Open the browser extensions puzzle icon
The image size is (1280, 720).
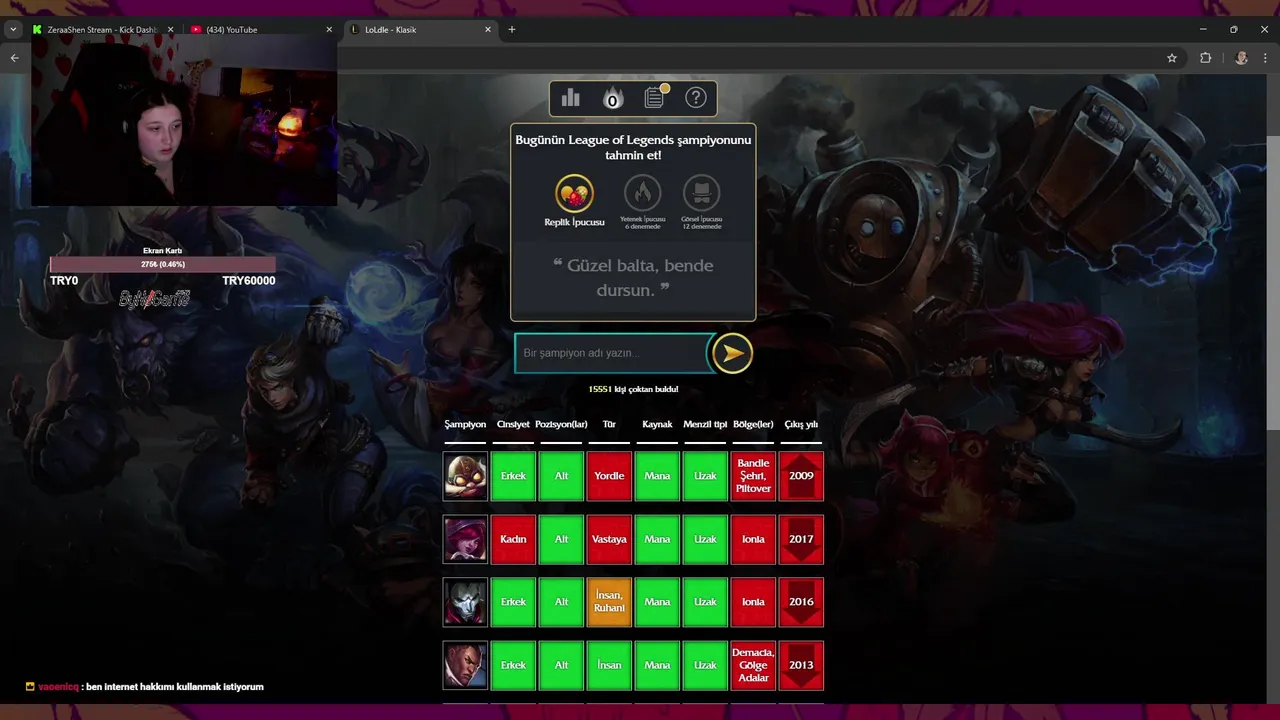tap(1205, 58)
